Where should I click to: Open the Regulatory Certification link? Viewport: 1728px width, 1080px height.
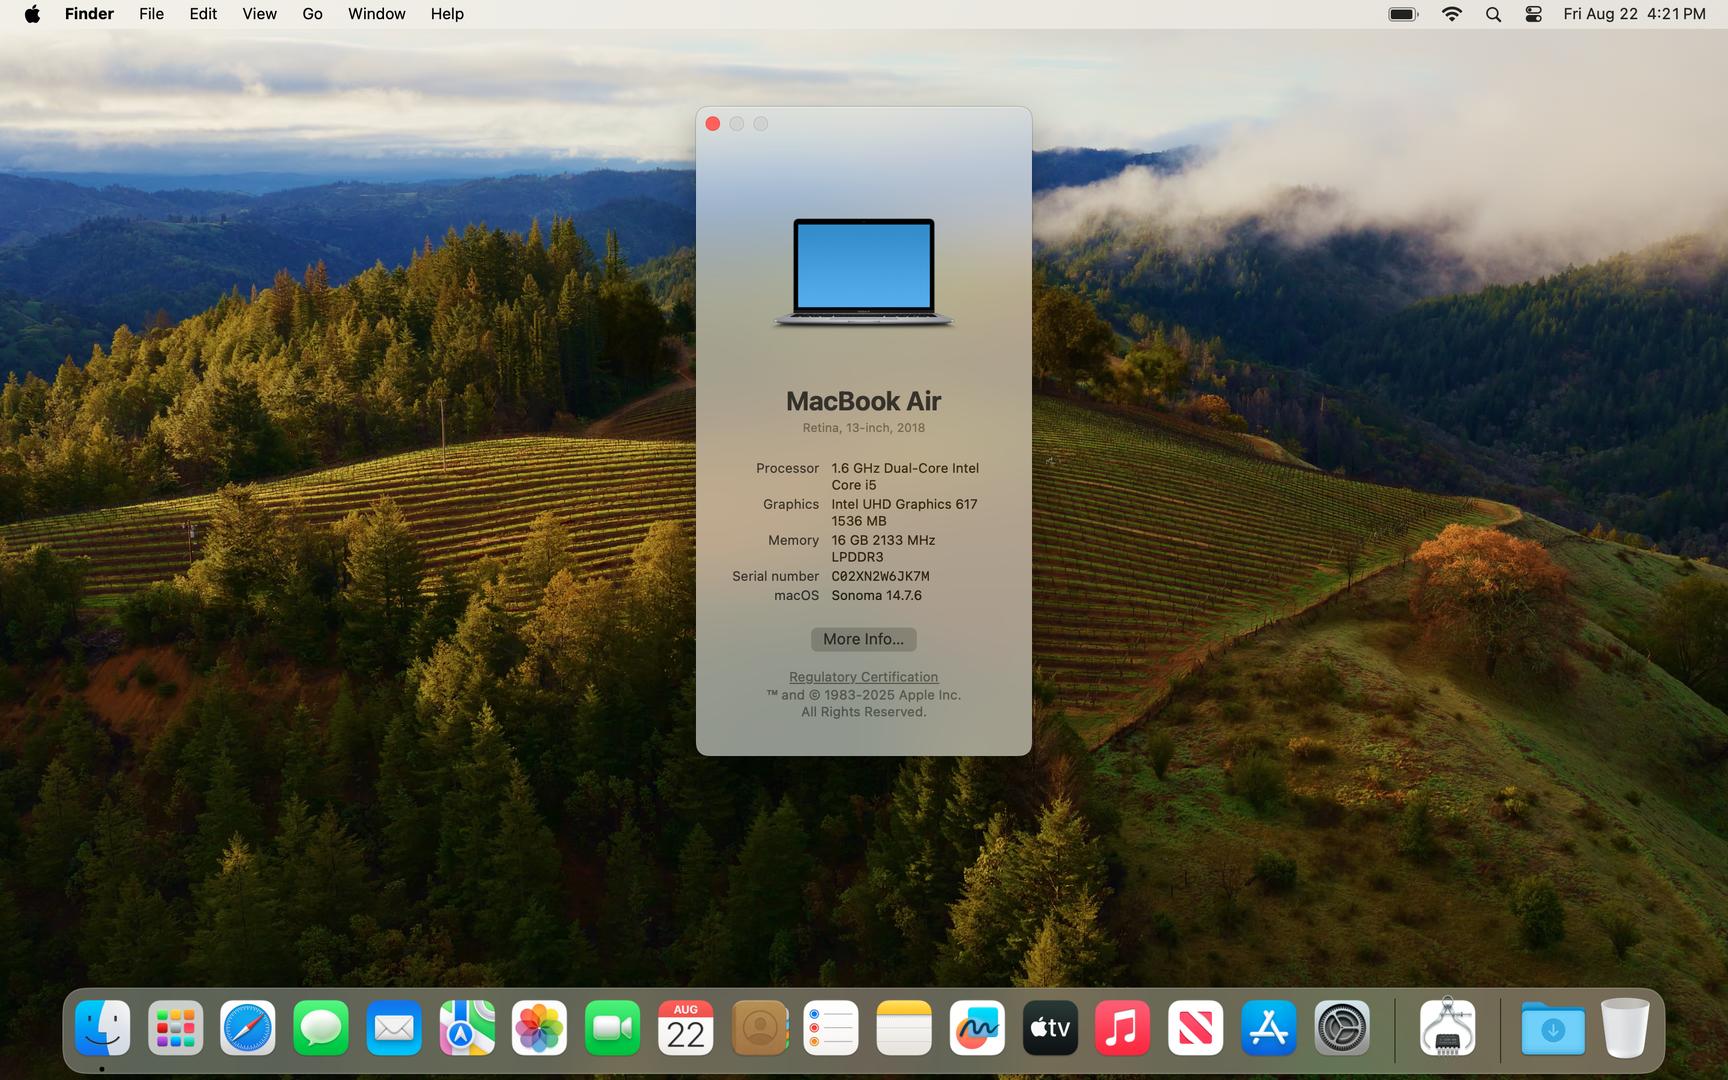click(863, 677)
